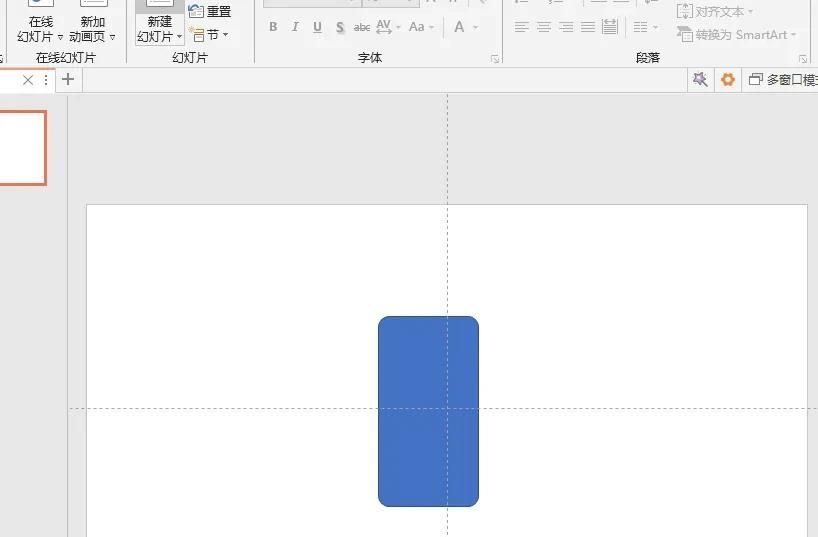Screen dimensions: 818x537
Task: Right-align paragraph text
Action: tap(566, 27)
